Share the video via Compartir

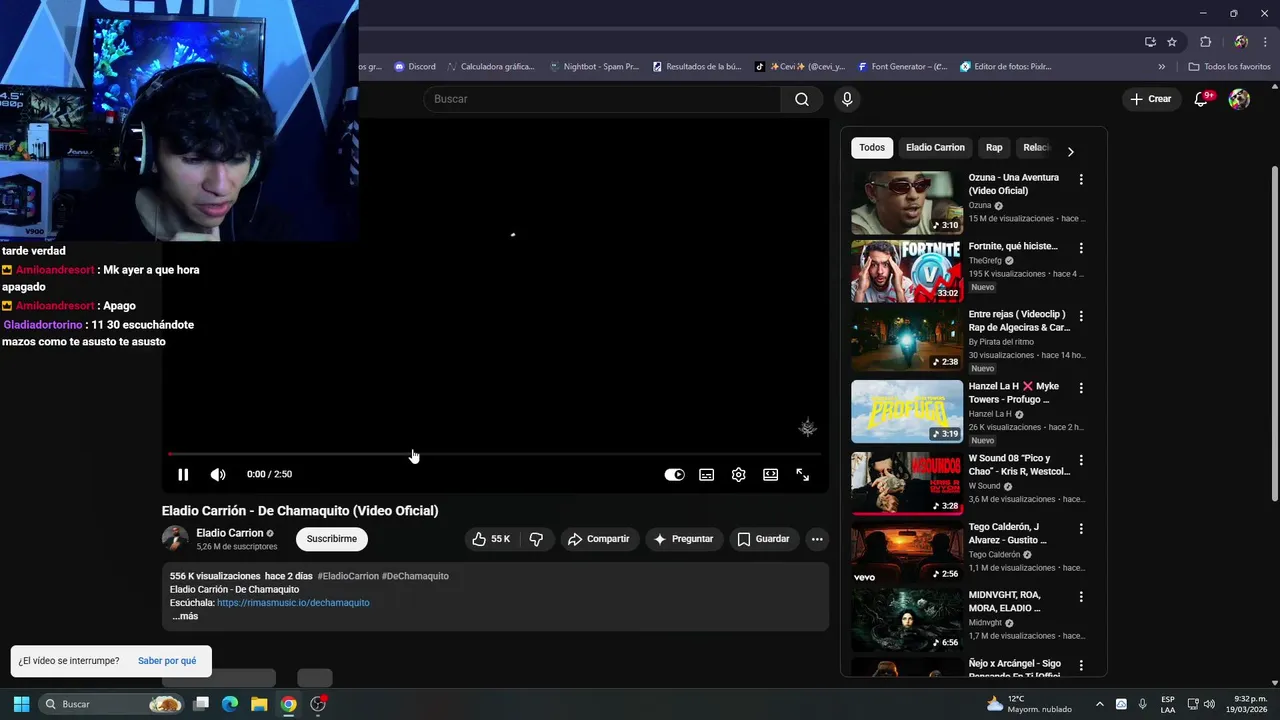(x=598, y=539)
